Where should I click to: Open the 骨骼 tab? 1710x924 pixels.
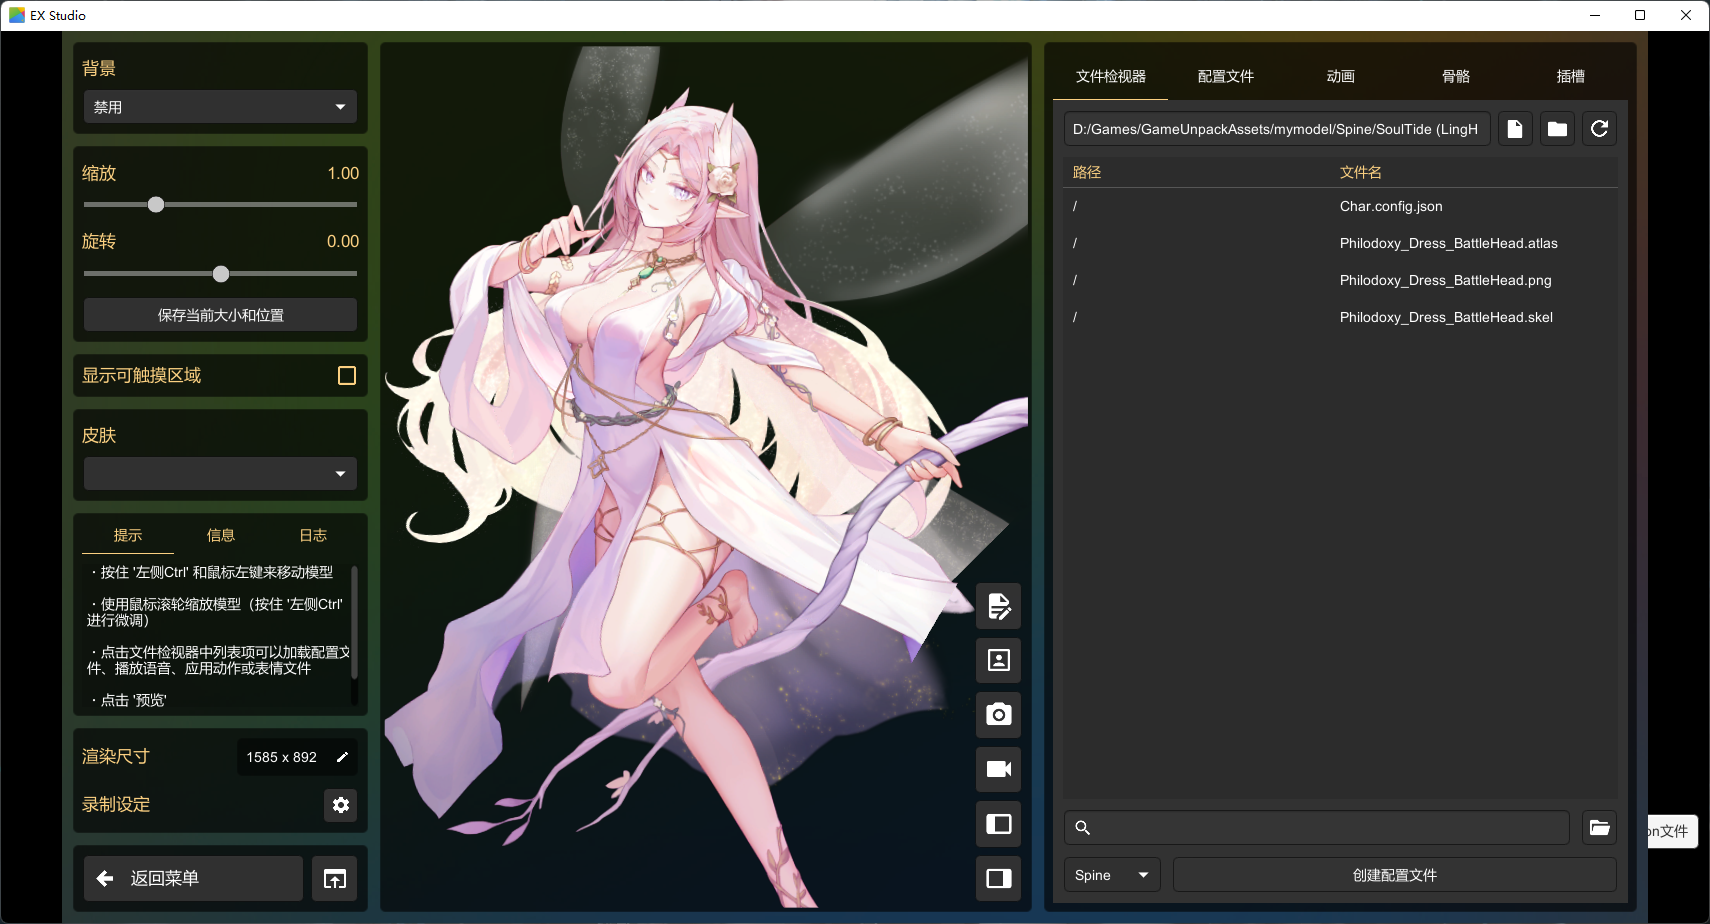pos(1456,77)
